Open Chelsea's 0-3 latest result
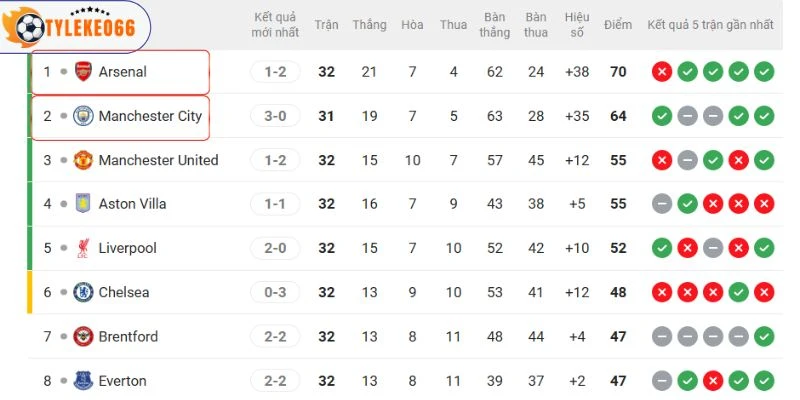The width and height of the screenshot is (800, 400). click(275, 292)
